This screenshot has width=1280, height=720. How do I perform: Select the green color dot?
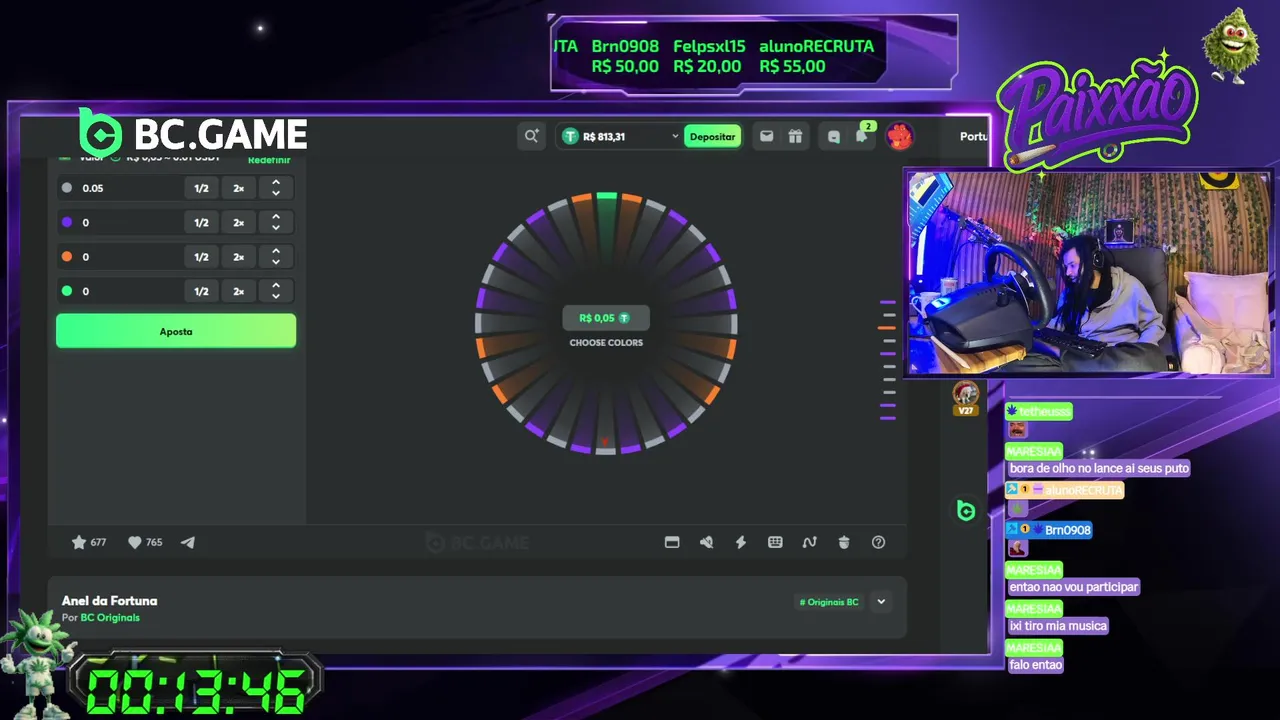(x=67, y=291)
